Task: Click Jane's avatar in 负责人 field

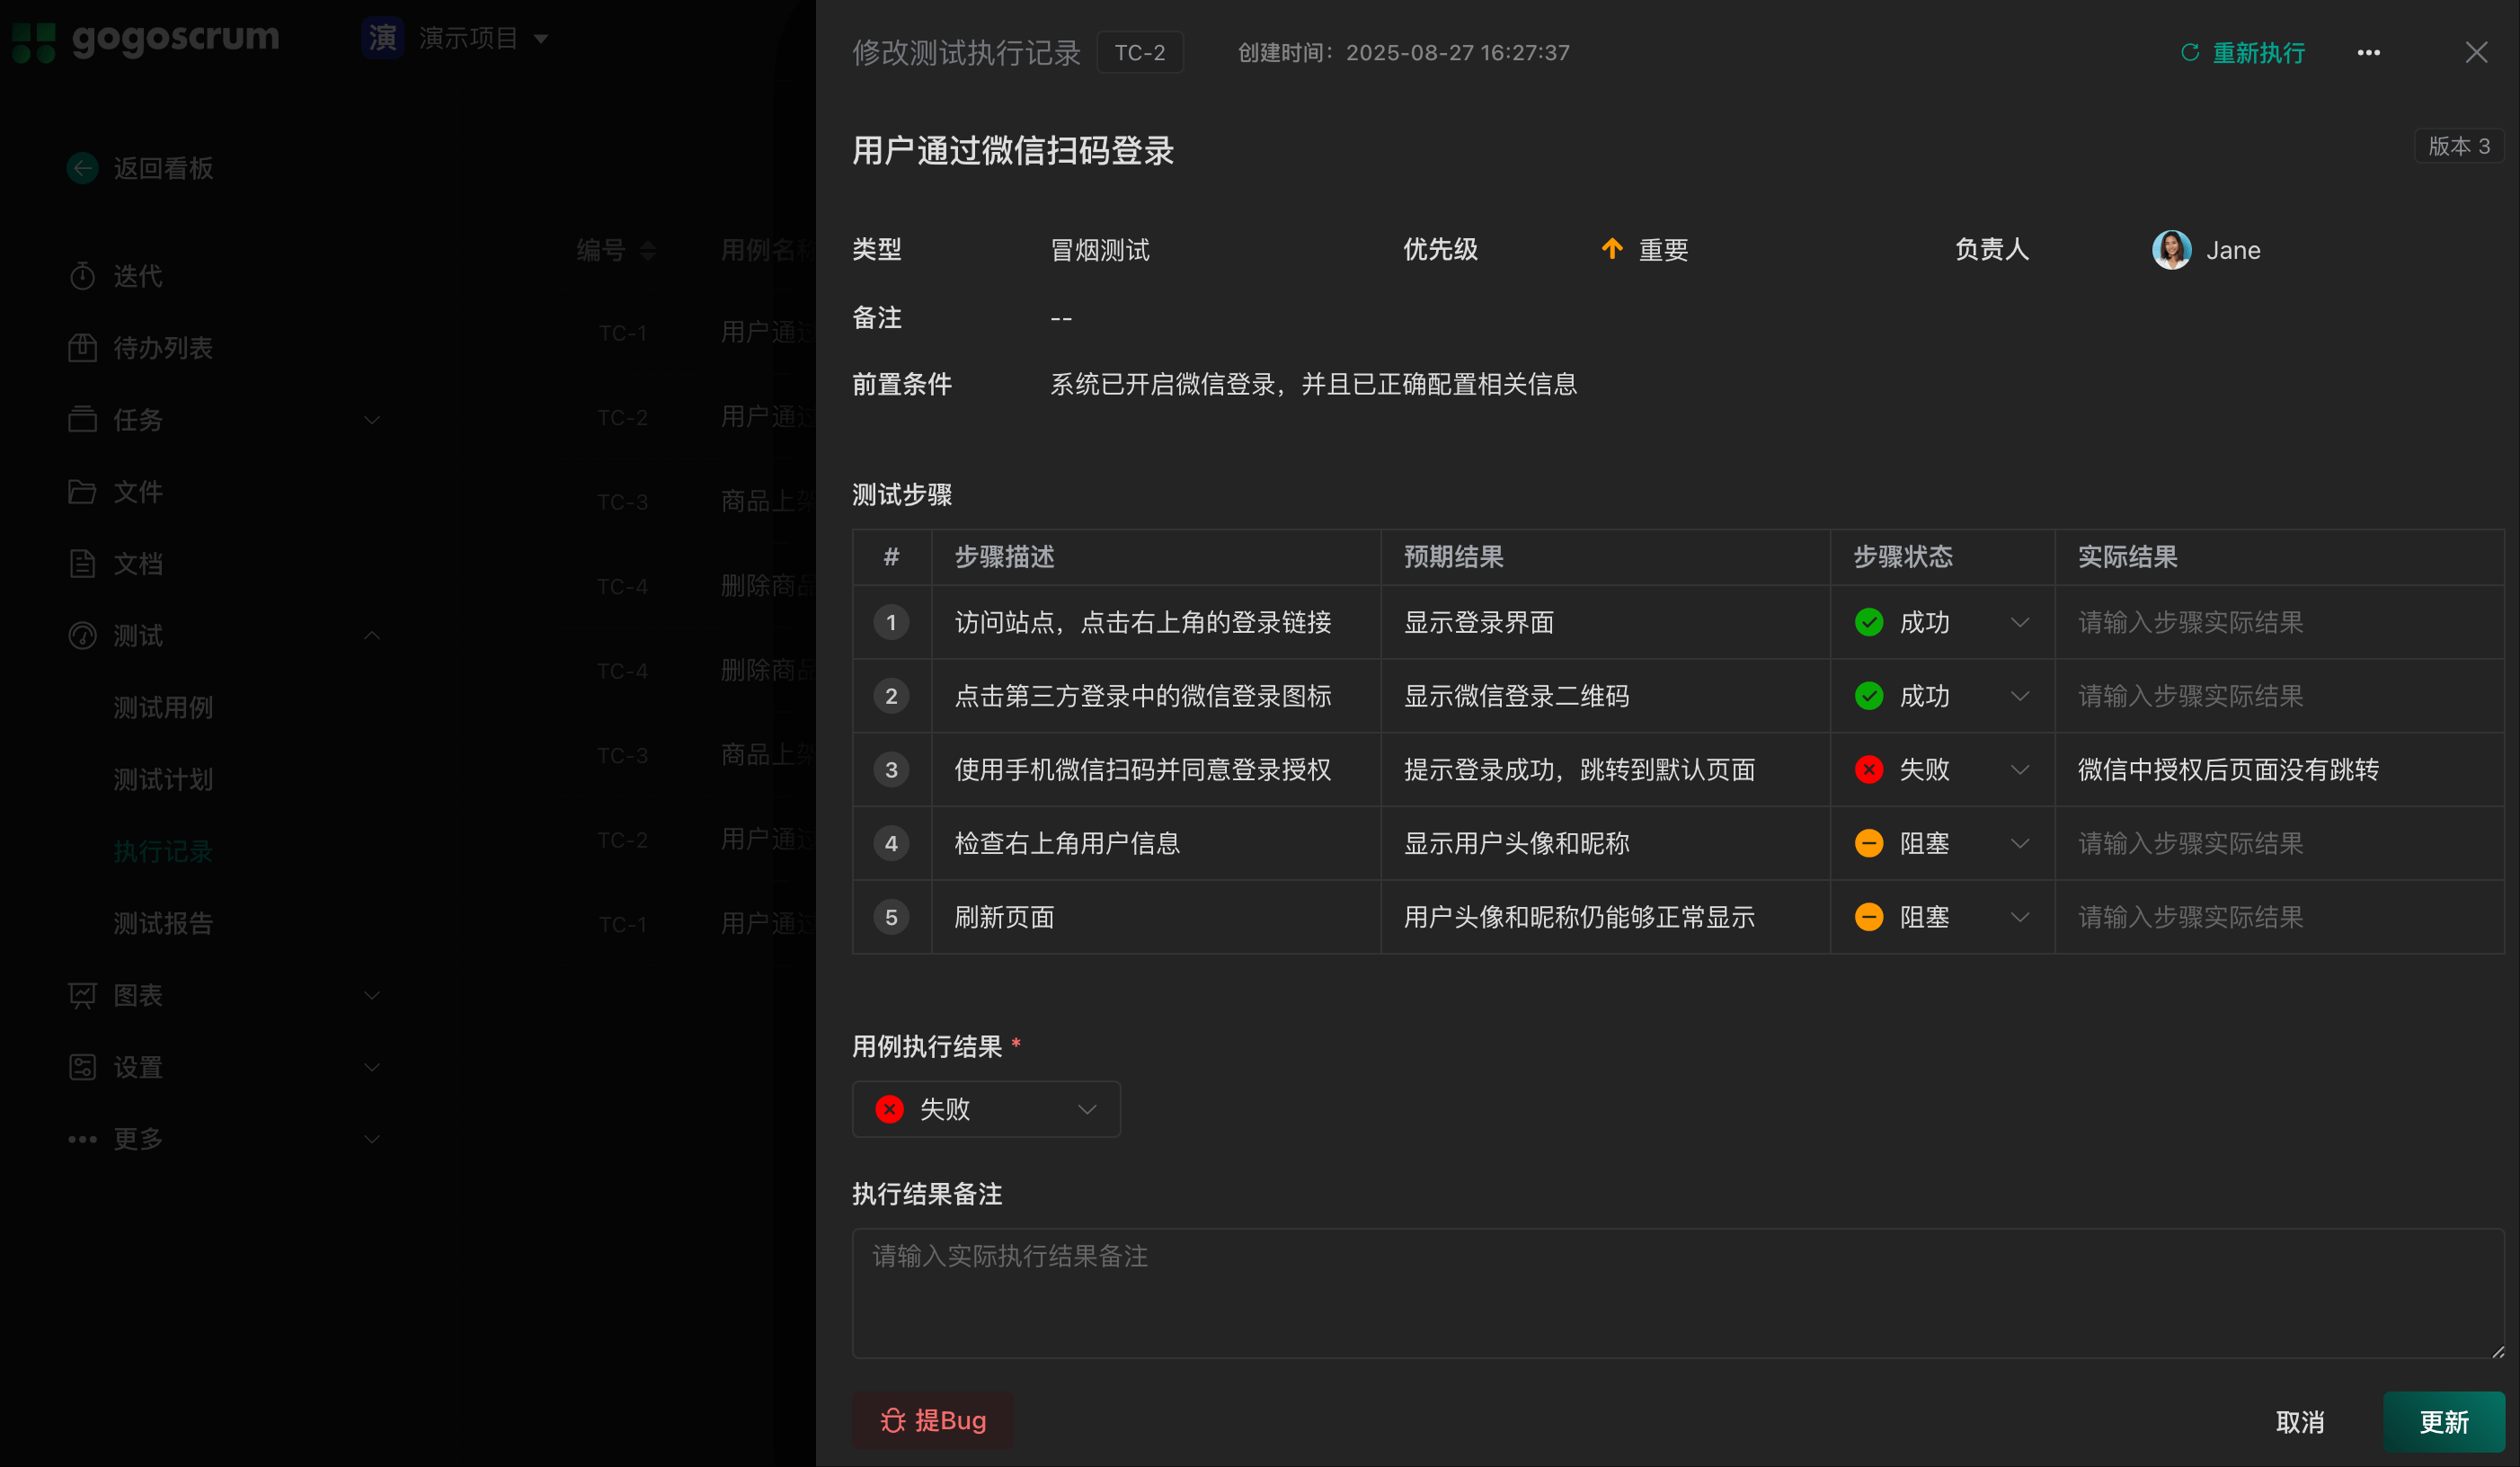Action: (x=2171, y=250)
